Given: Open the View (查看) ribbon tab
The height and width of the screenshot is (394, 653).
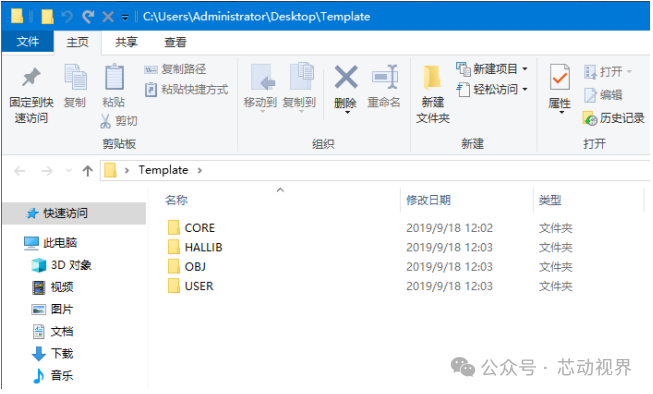Looking at the screenshot, I should (x=175, y=42).
